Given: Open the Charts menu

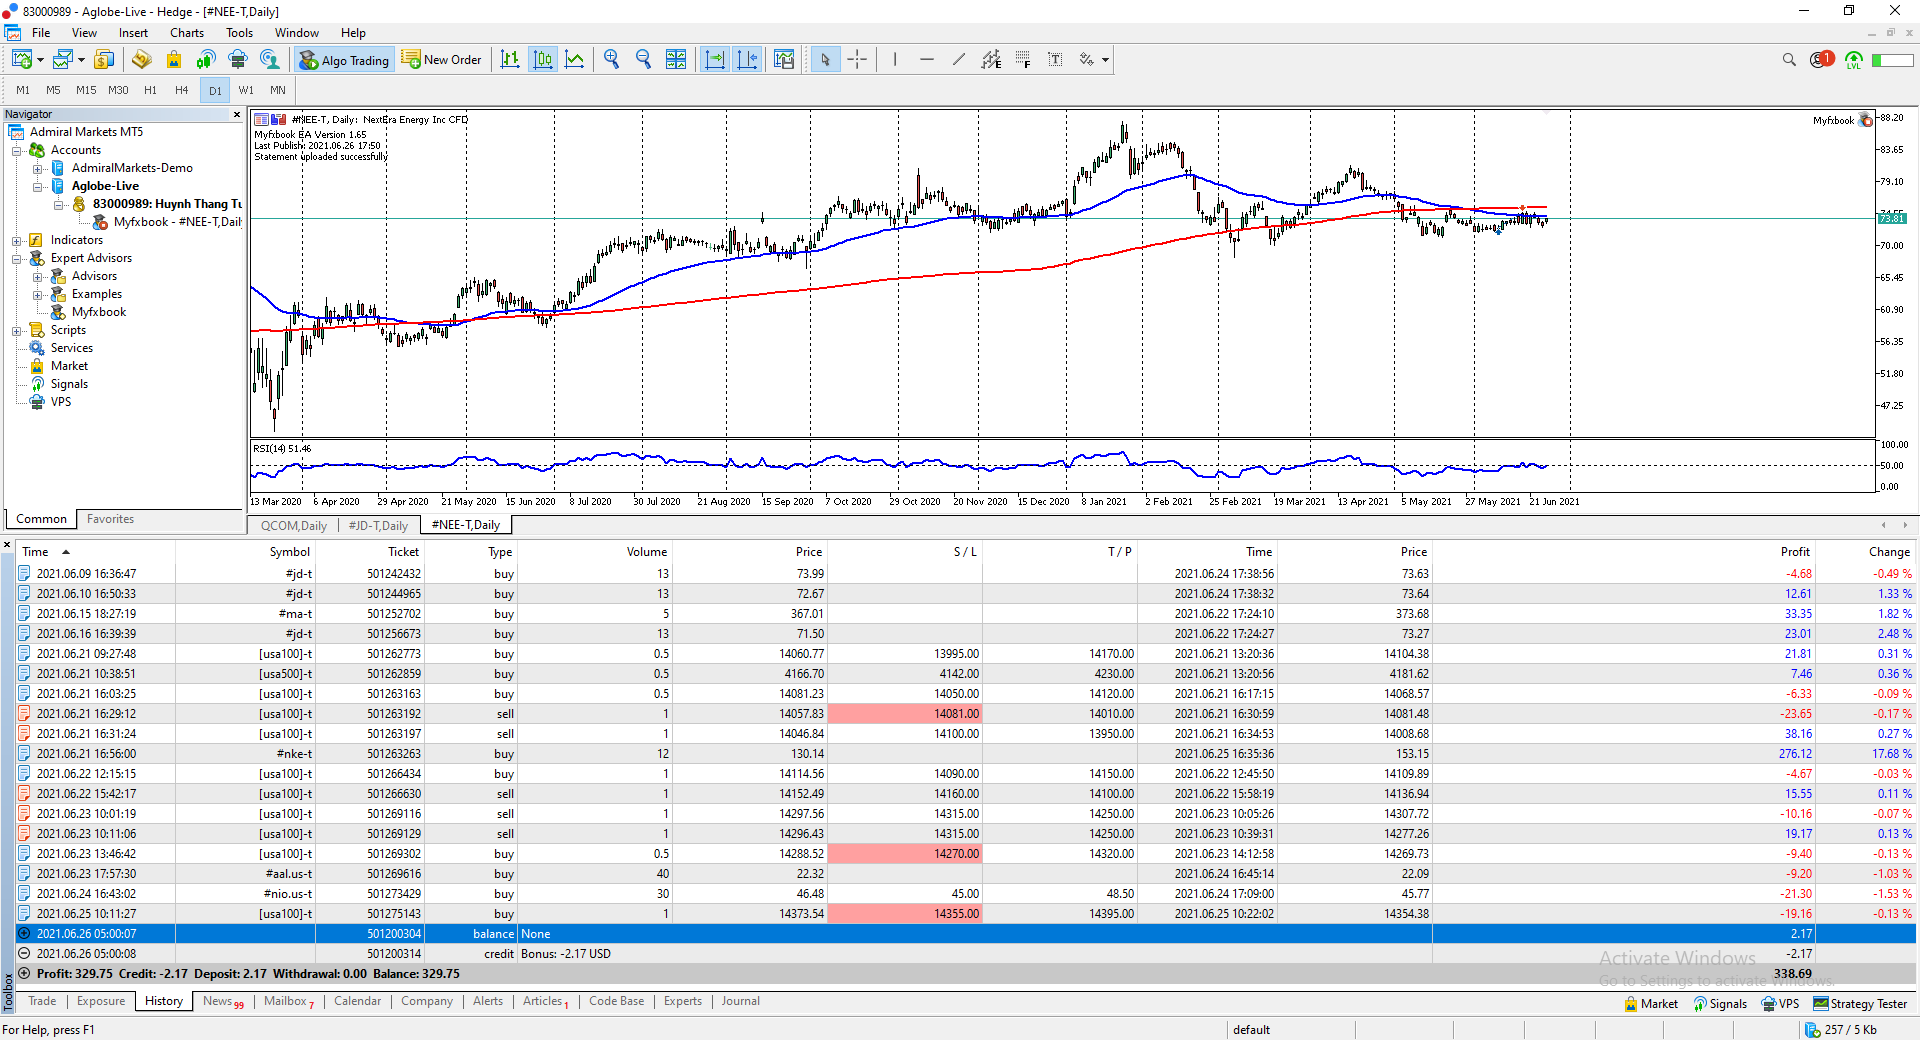Looking at the screenshot, I should pos(186,33).
